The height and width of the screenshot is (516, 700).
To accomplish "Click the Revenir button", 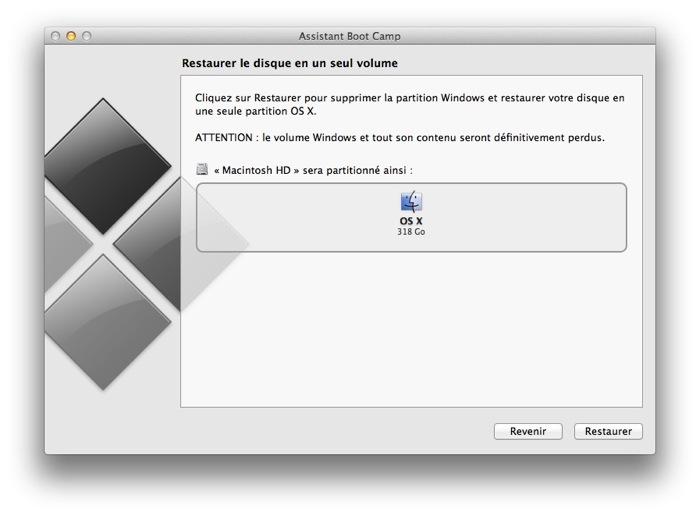I will (528, 431).
